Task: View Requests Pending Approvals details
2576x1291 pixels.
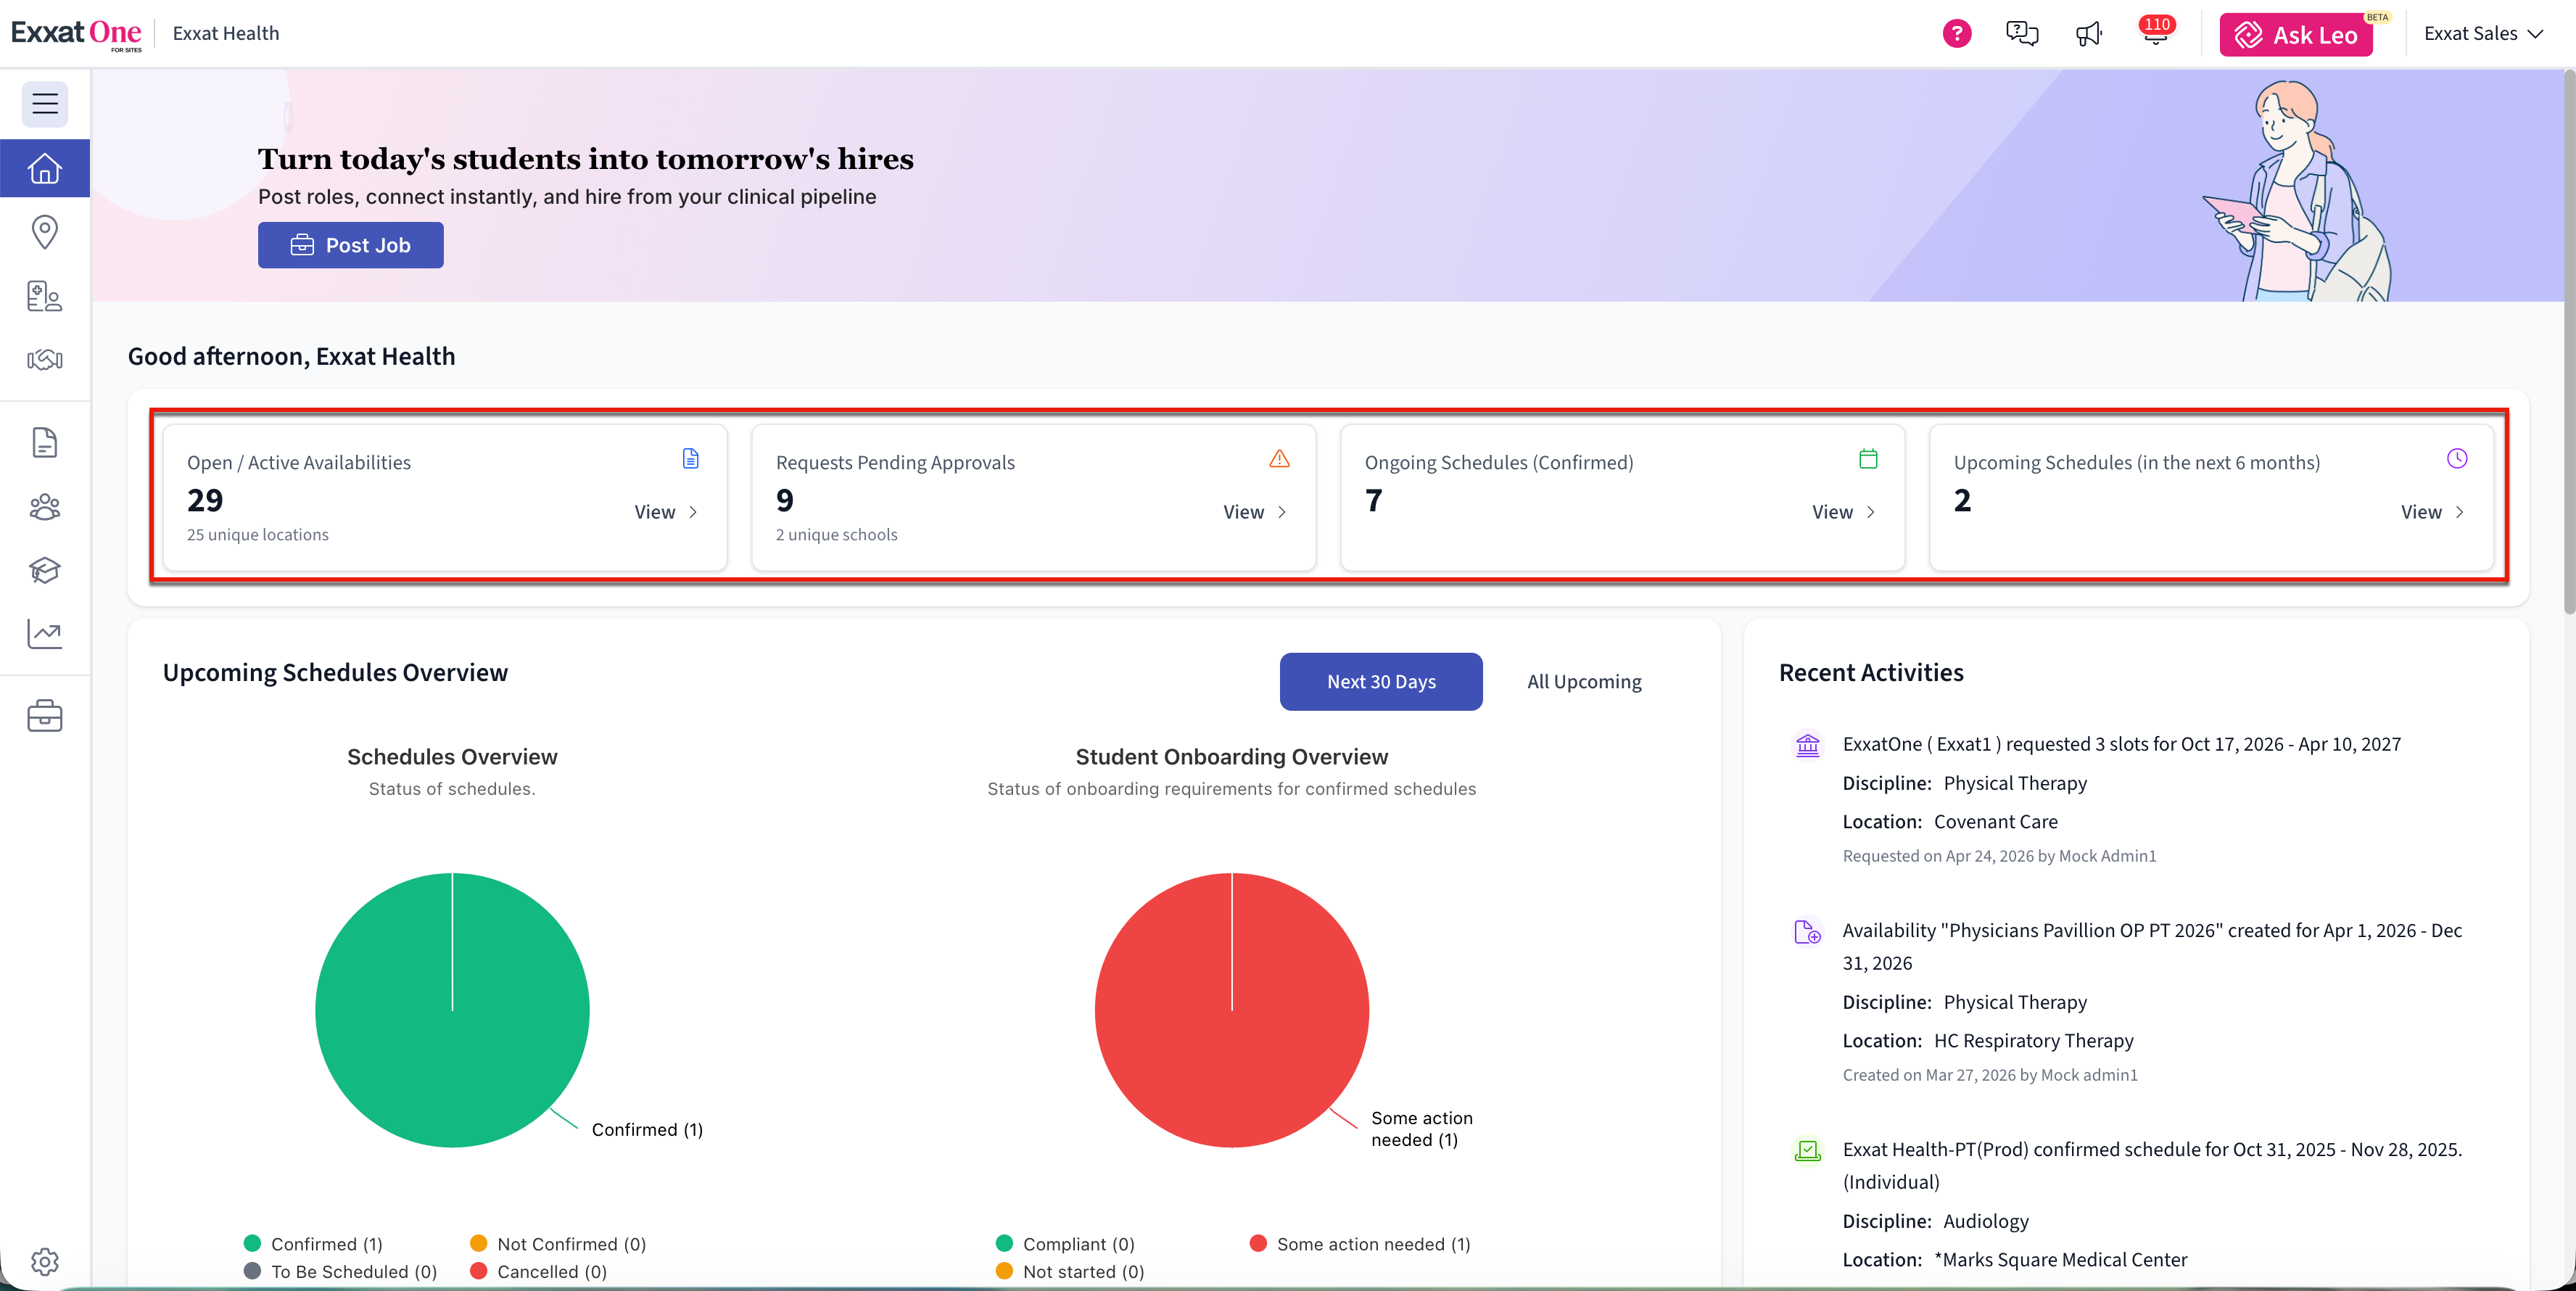Action: [x=1255, y=512]
